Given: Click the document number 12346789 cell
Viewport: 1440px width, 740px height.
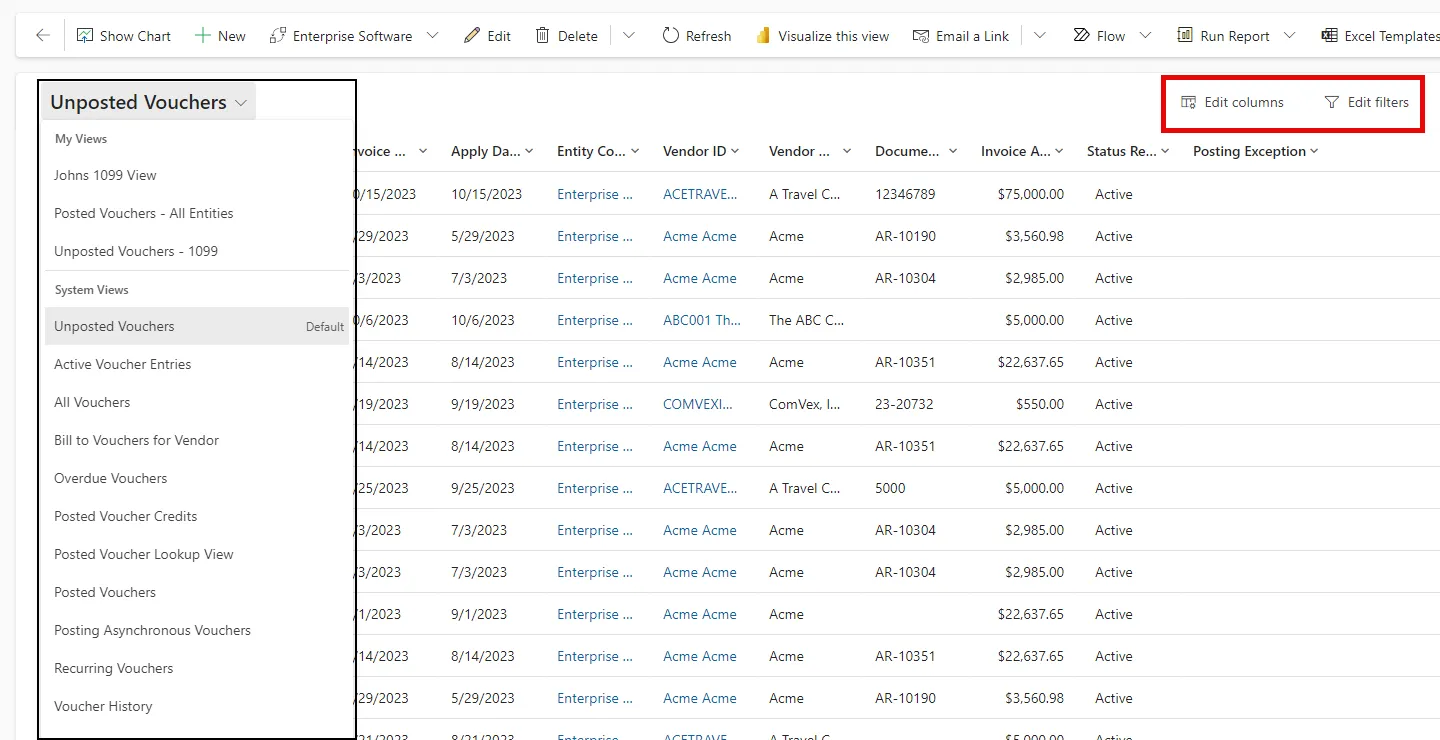Looking at the screenshot, I should [x=905, y=194].
